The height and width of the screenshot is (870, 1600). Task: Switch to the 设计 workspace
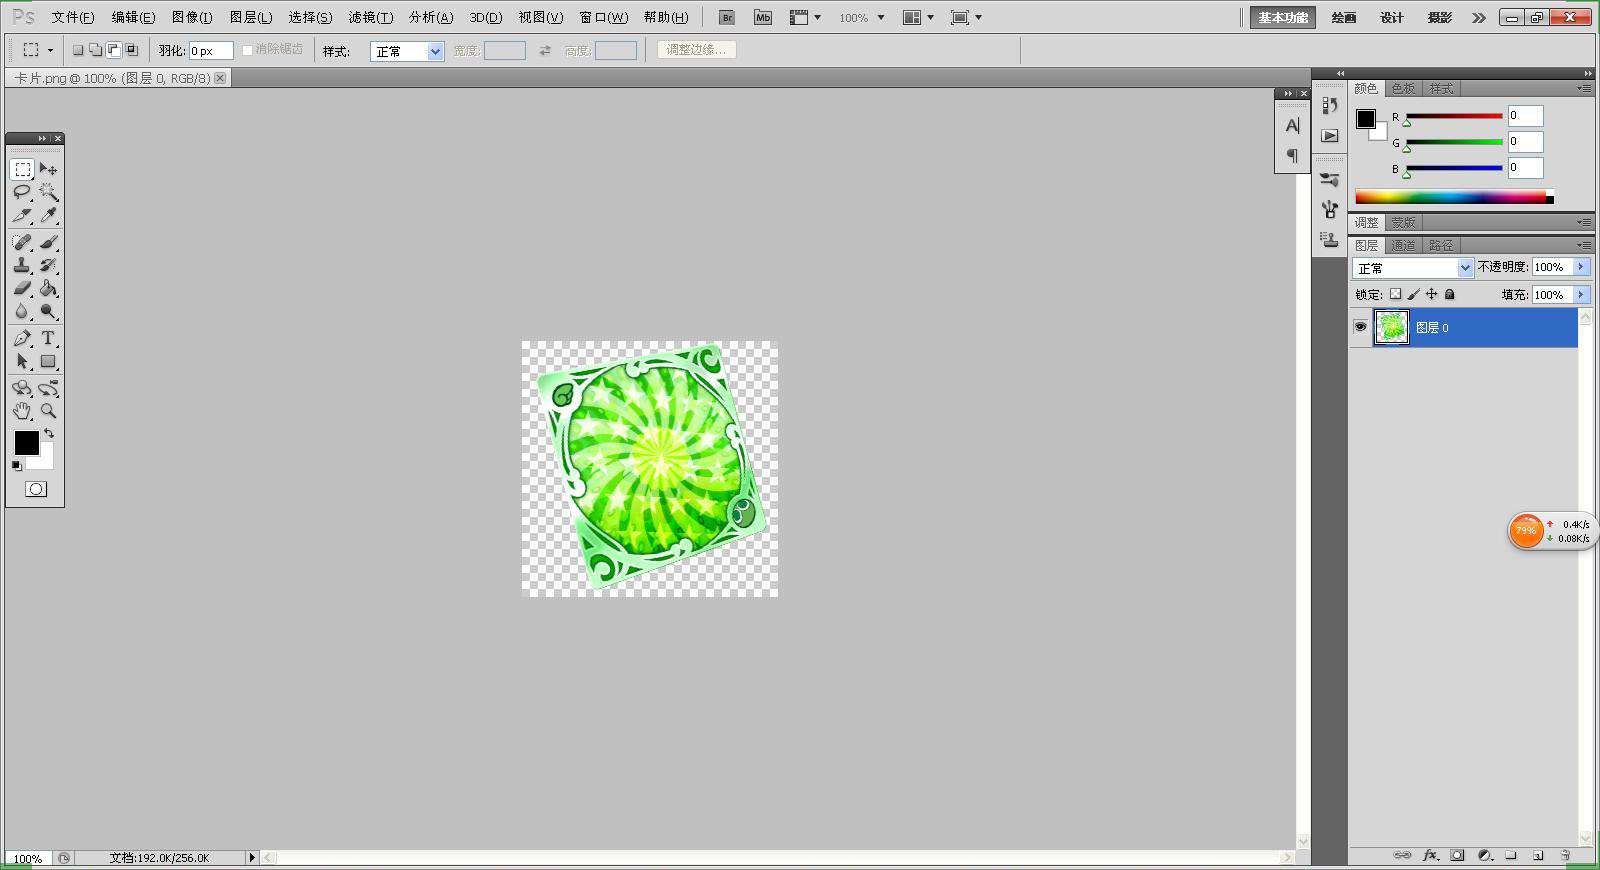[x=1392, y=17]
